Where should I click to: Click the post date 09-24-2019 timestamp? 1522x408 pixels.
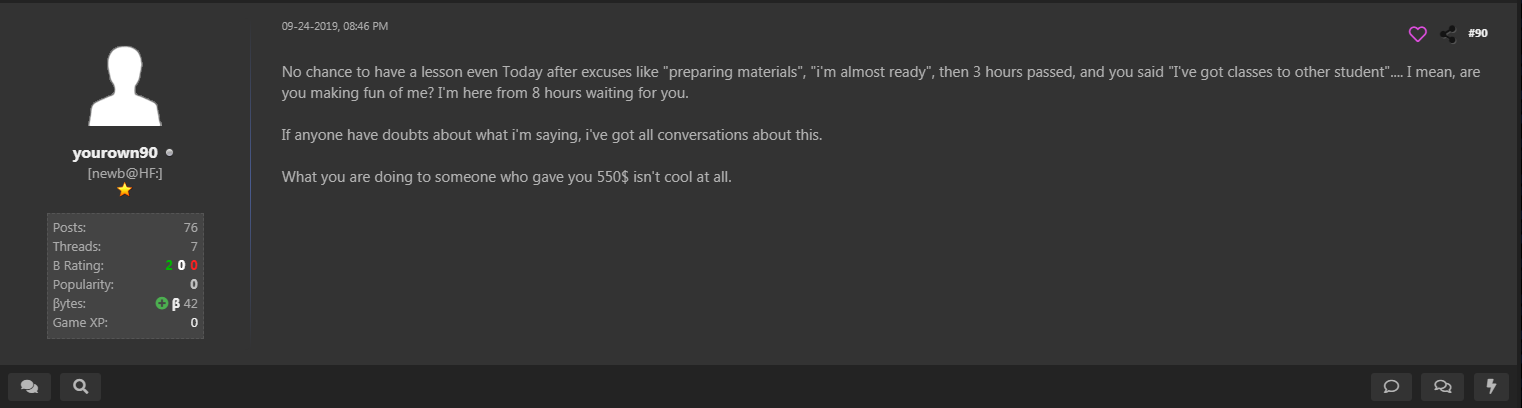334,26
